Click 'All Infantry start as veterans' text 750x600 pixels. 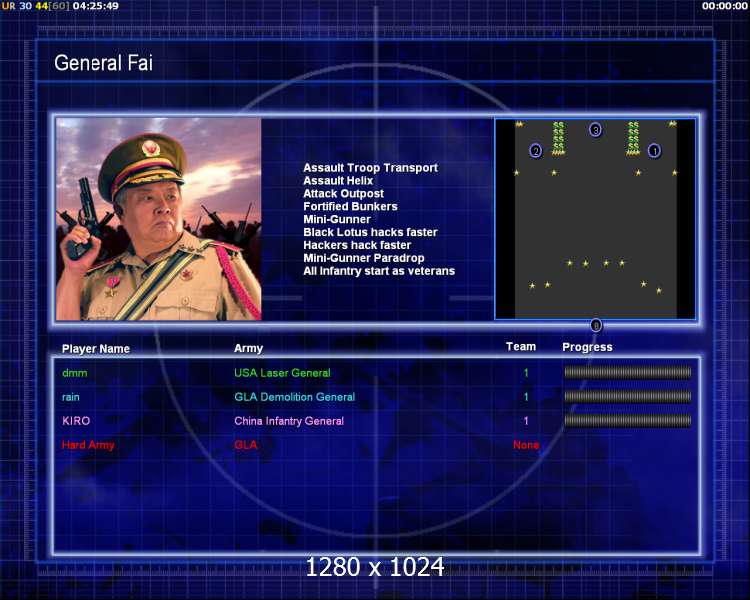(x=379, y=271)
